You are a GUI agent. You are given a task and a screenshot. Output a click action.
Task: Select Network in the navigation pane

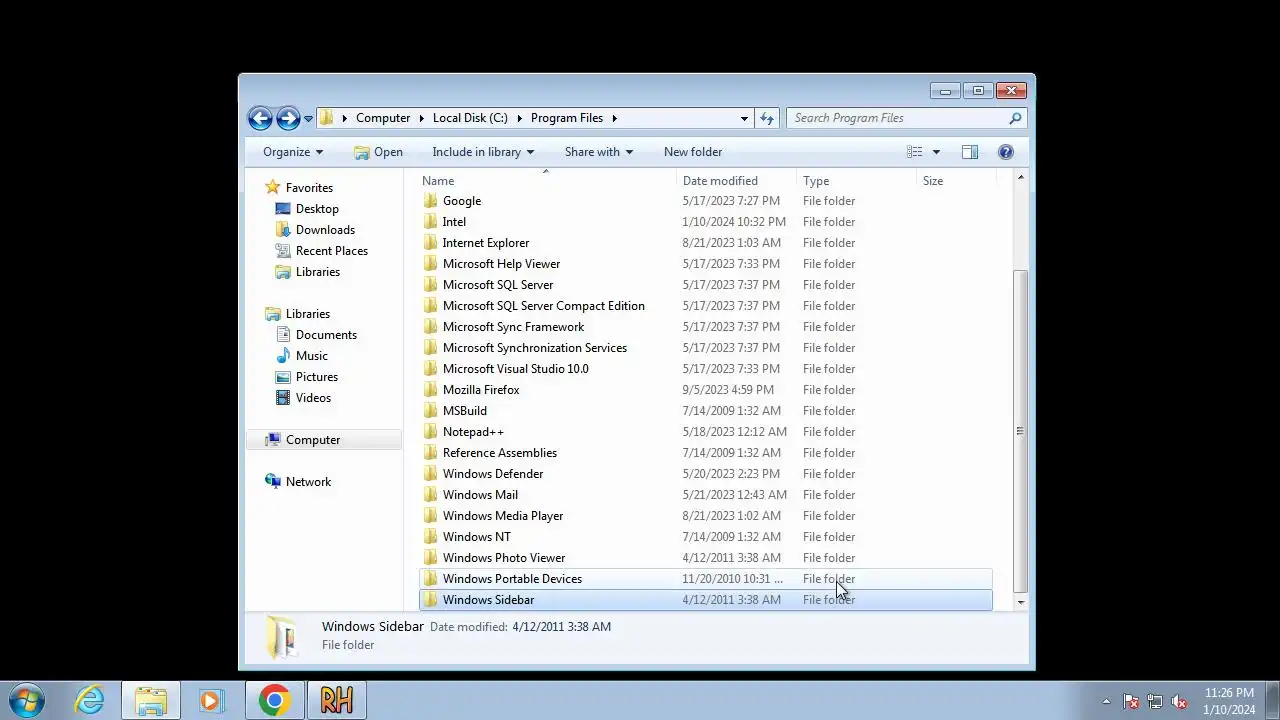coord(308,482)
